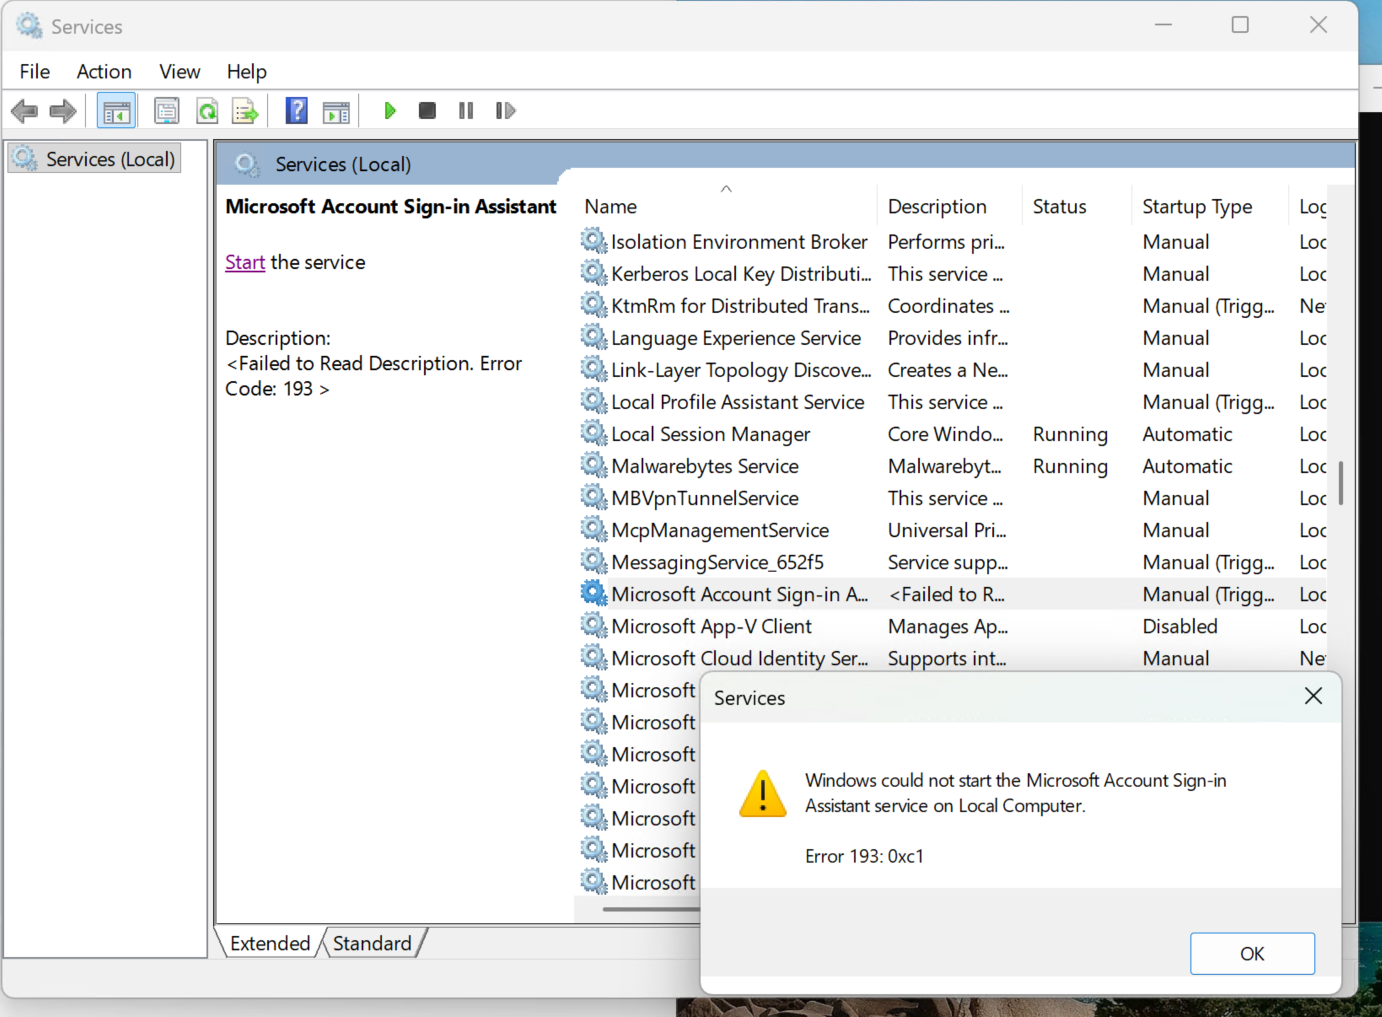Open the File menu

pos(35,71)
